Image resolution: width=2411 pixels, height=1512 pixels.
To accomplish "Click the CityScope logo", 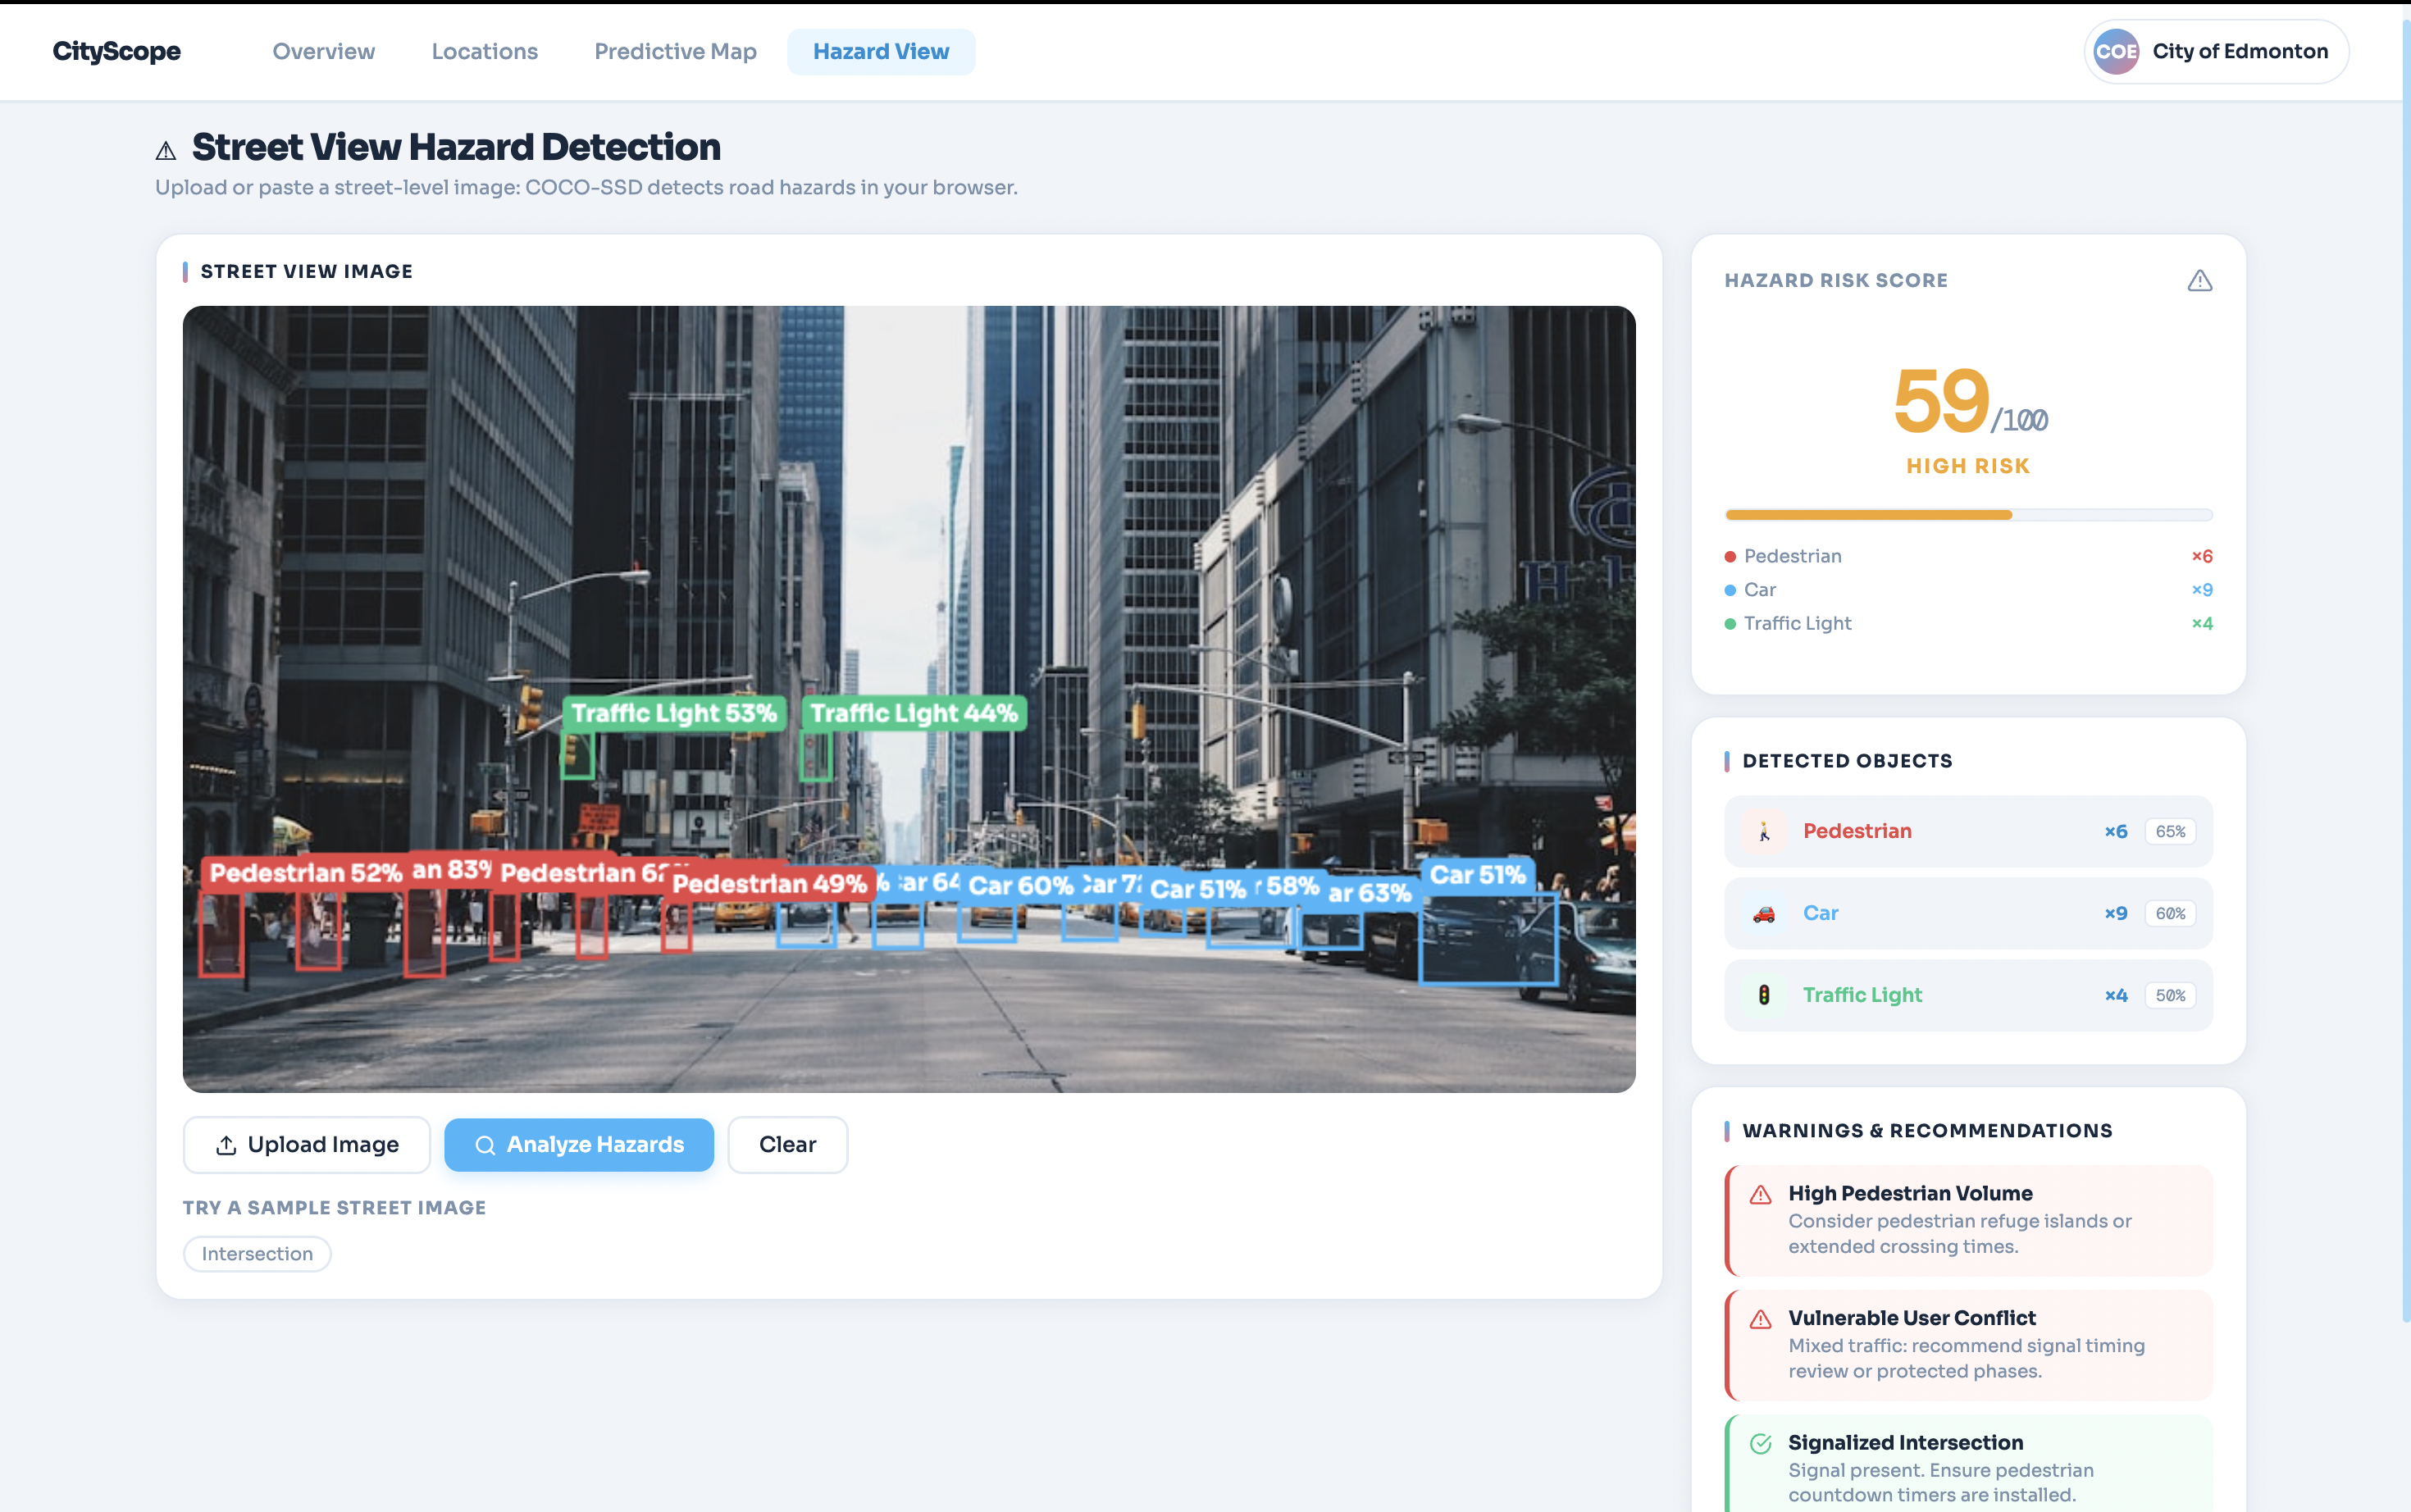I will pyautogui.click(x=116, y=52).
